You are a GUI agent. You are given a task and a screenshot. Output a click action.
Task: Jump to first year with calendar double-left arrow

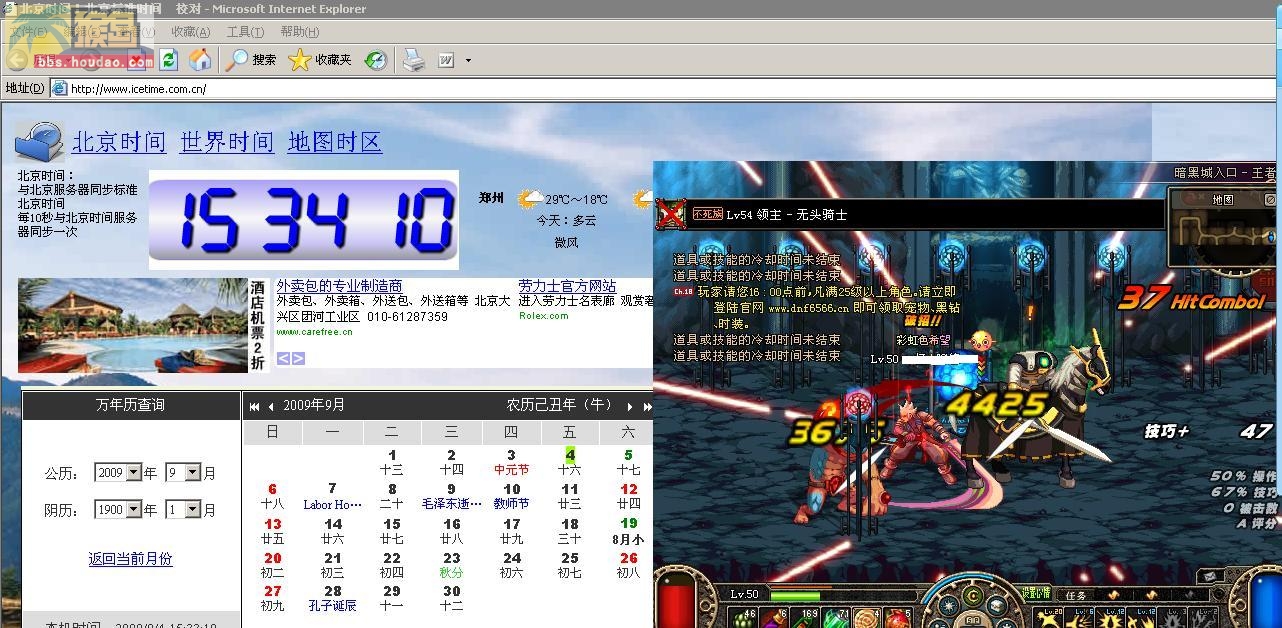tap(255, 406)
